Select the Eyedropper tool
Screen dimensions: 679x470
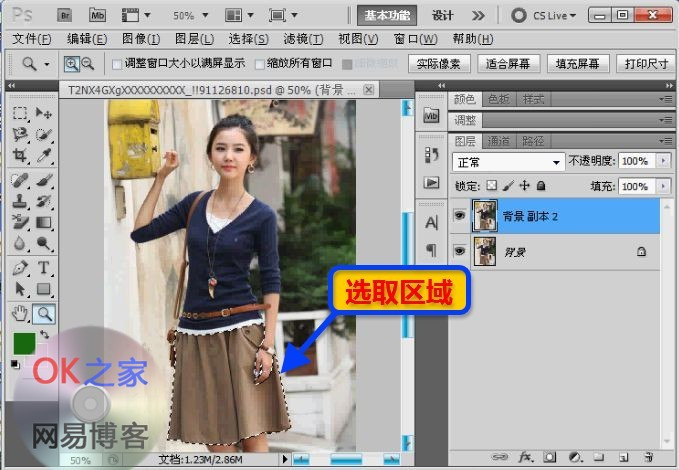pos(44,156)
